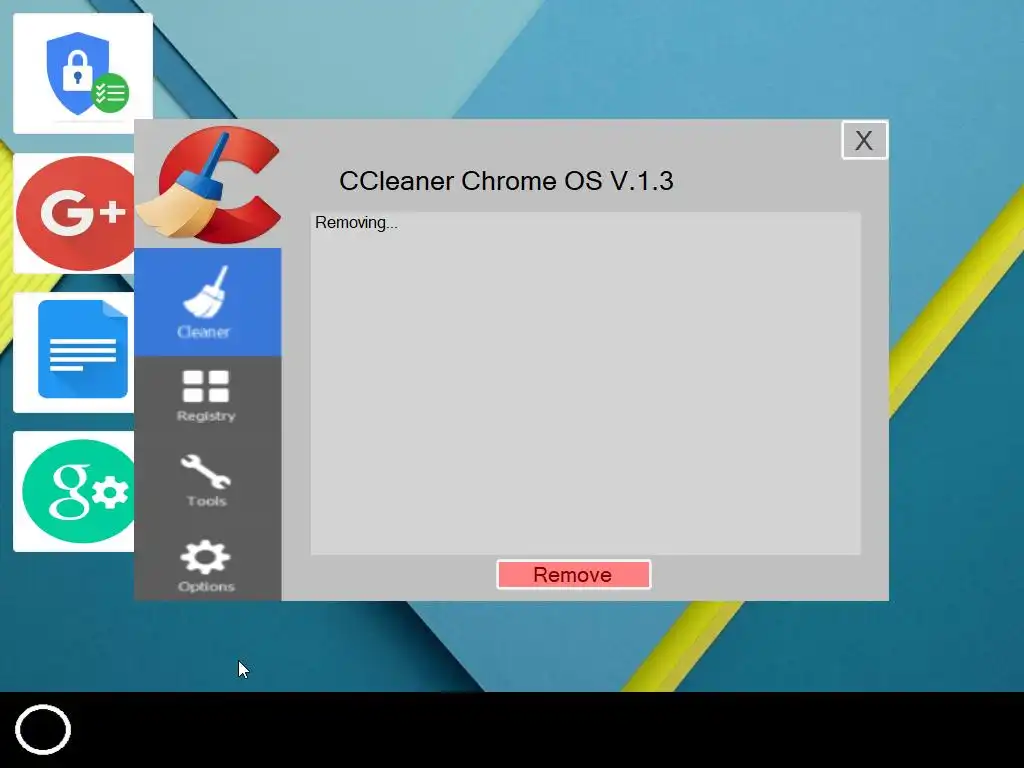Open the Google+ desktop icon
1024x768 pixels.
75,213
